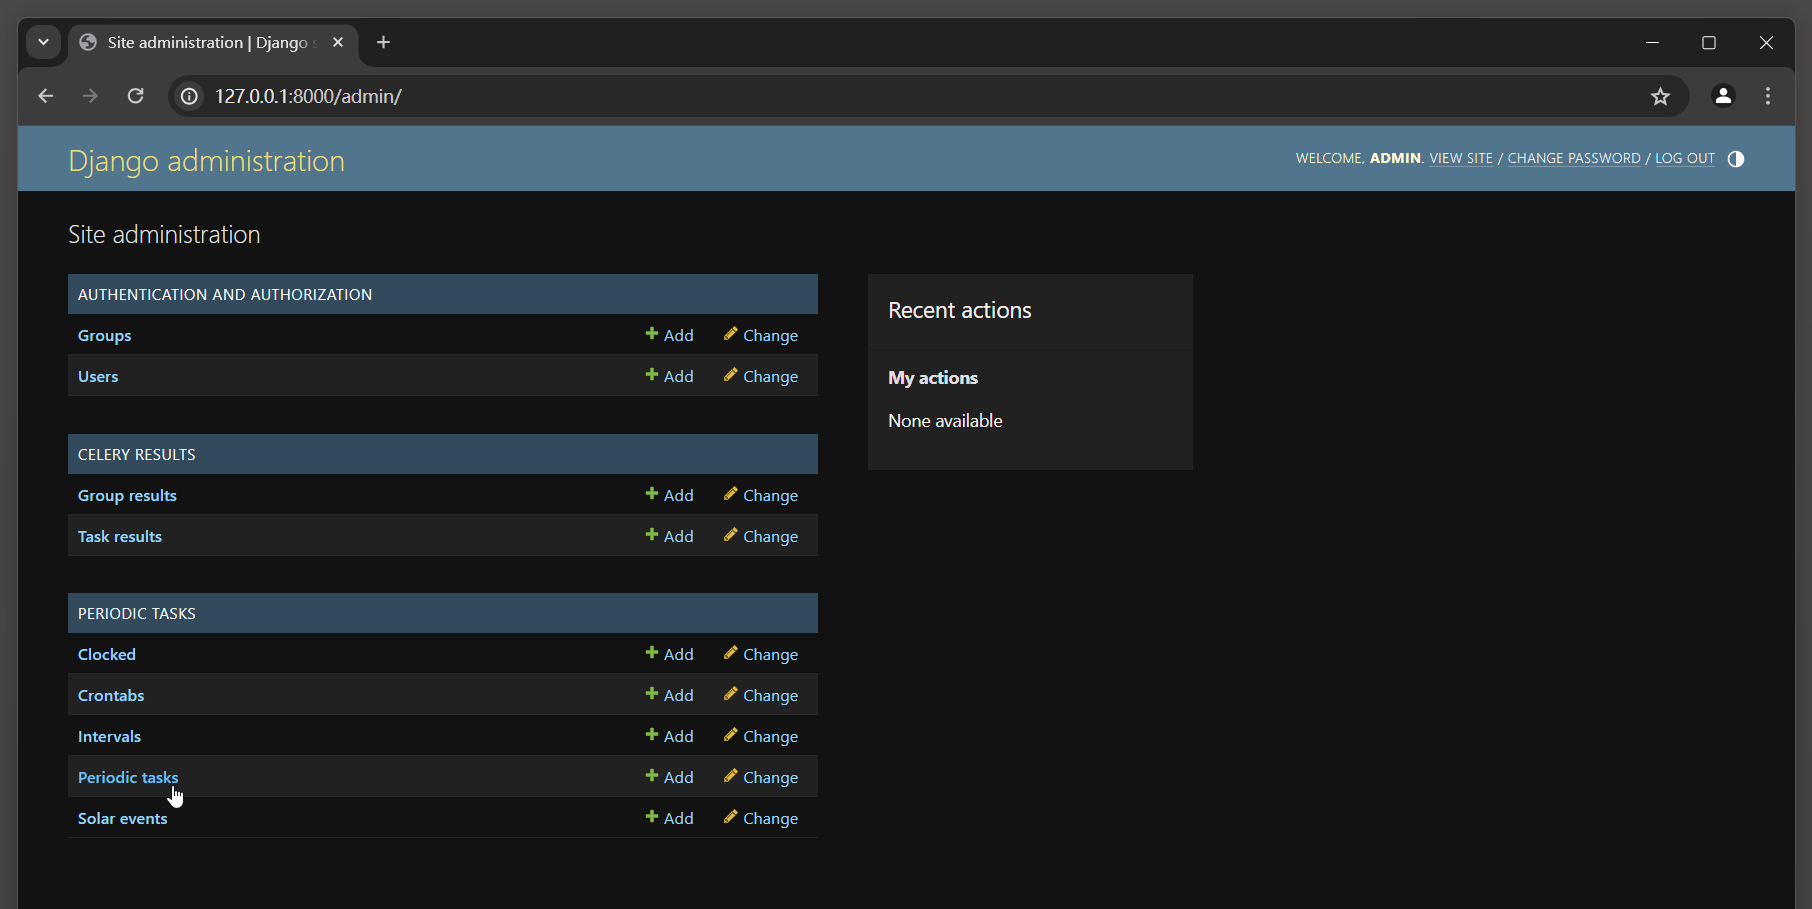Open the Groups model link

(x=104, y=335)
